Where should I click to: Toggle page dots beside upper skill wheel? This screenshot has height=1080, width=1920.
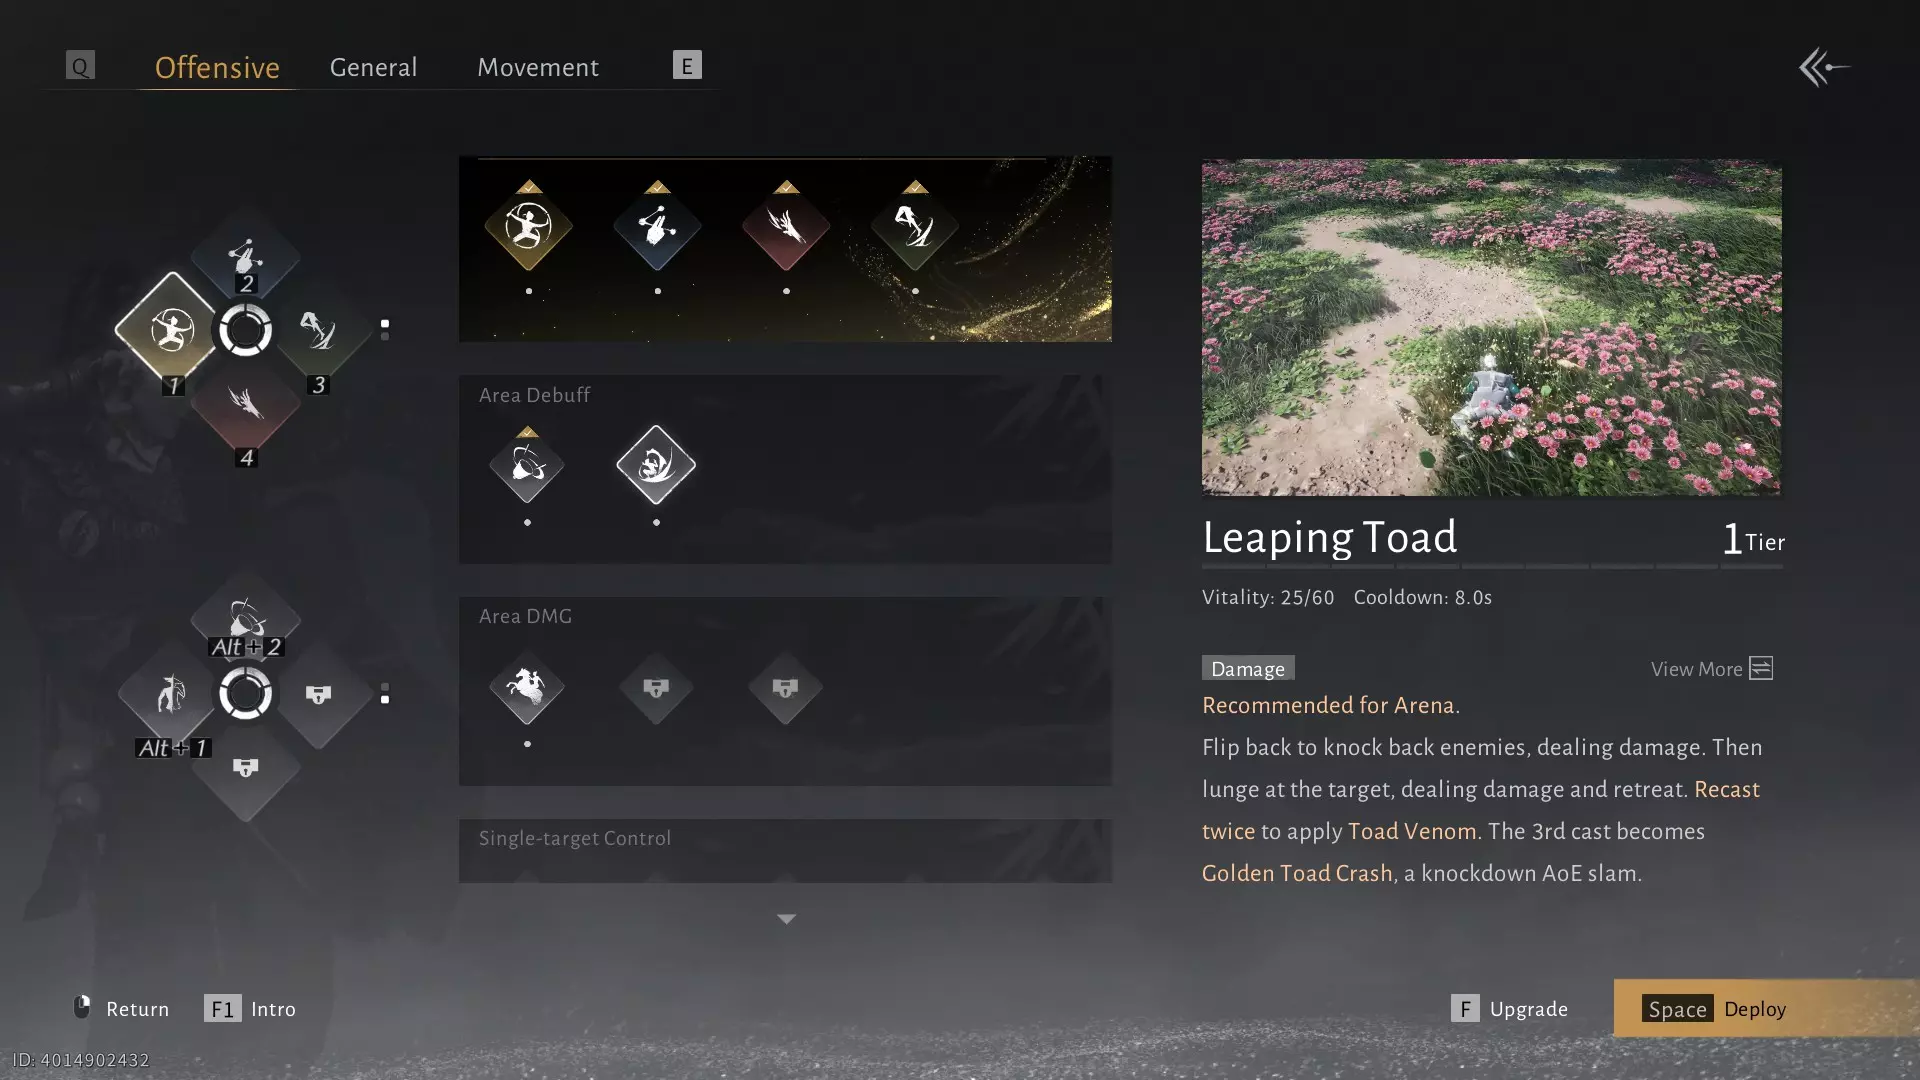[x=385, y=329]
